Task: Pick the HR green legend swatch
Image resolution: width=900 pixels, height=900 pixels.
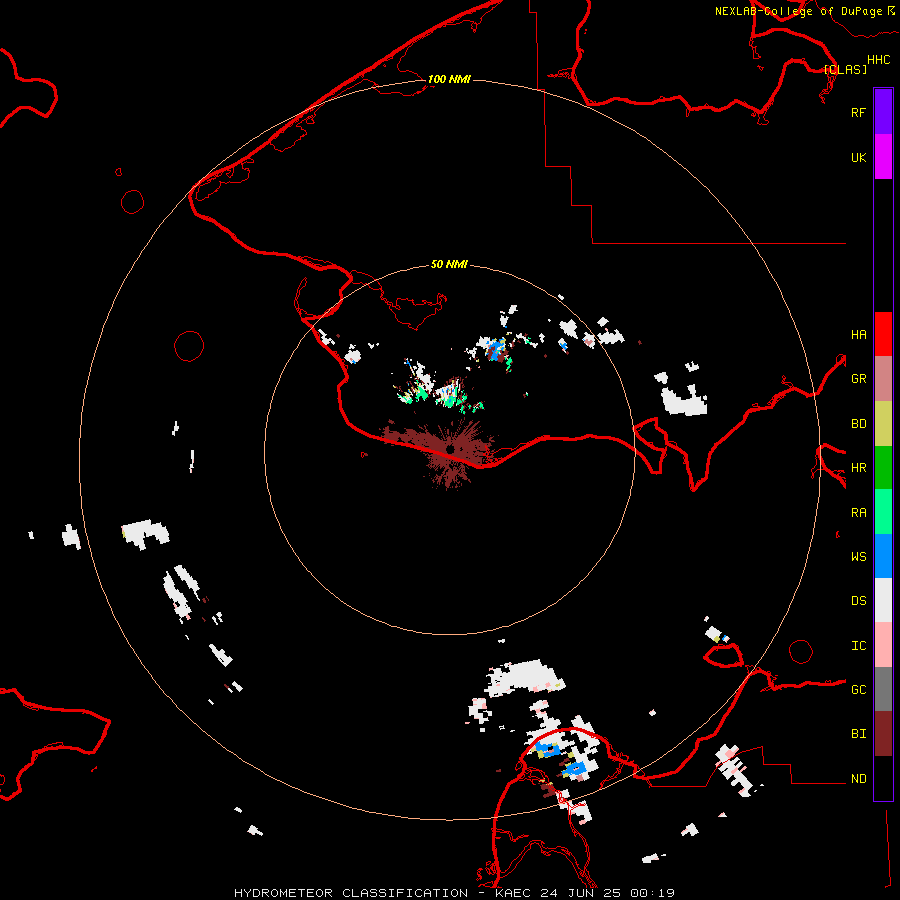Action: point(883,468)
